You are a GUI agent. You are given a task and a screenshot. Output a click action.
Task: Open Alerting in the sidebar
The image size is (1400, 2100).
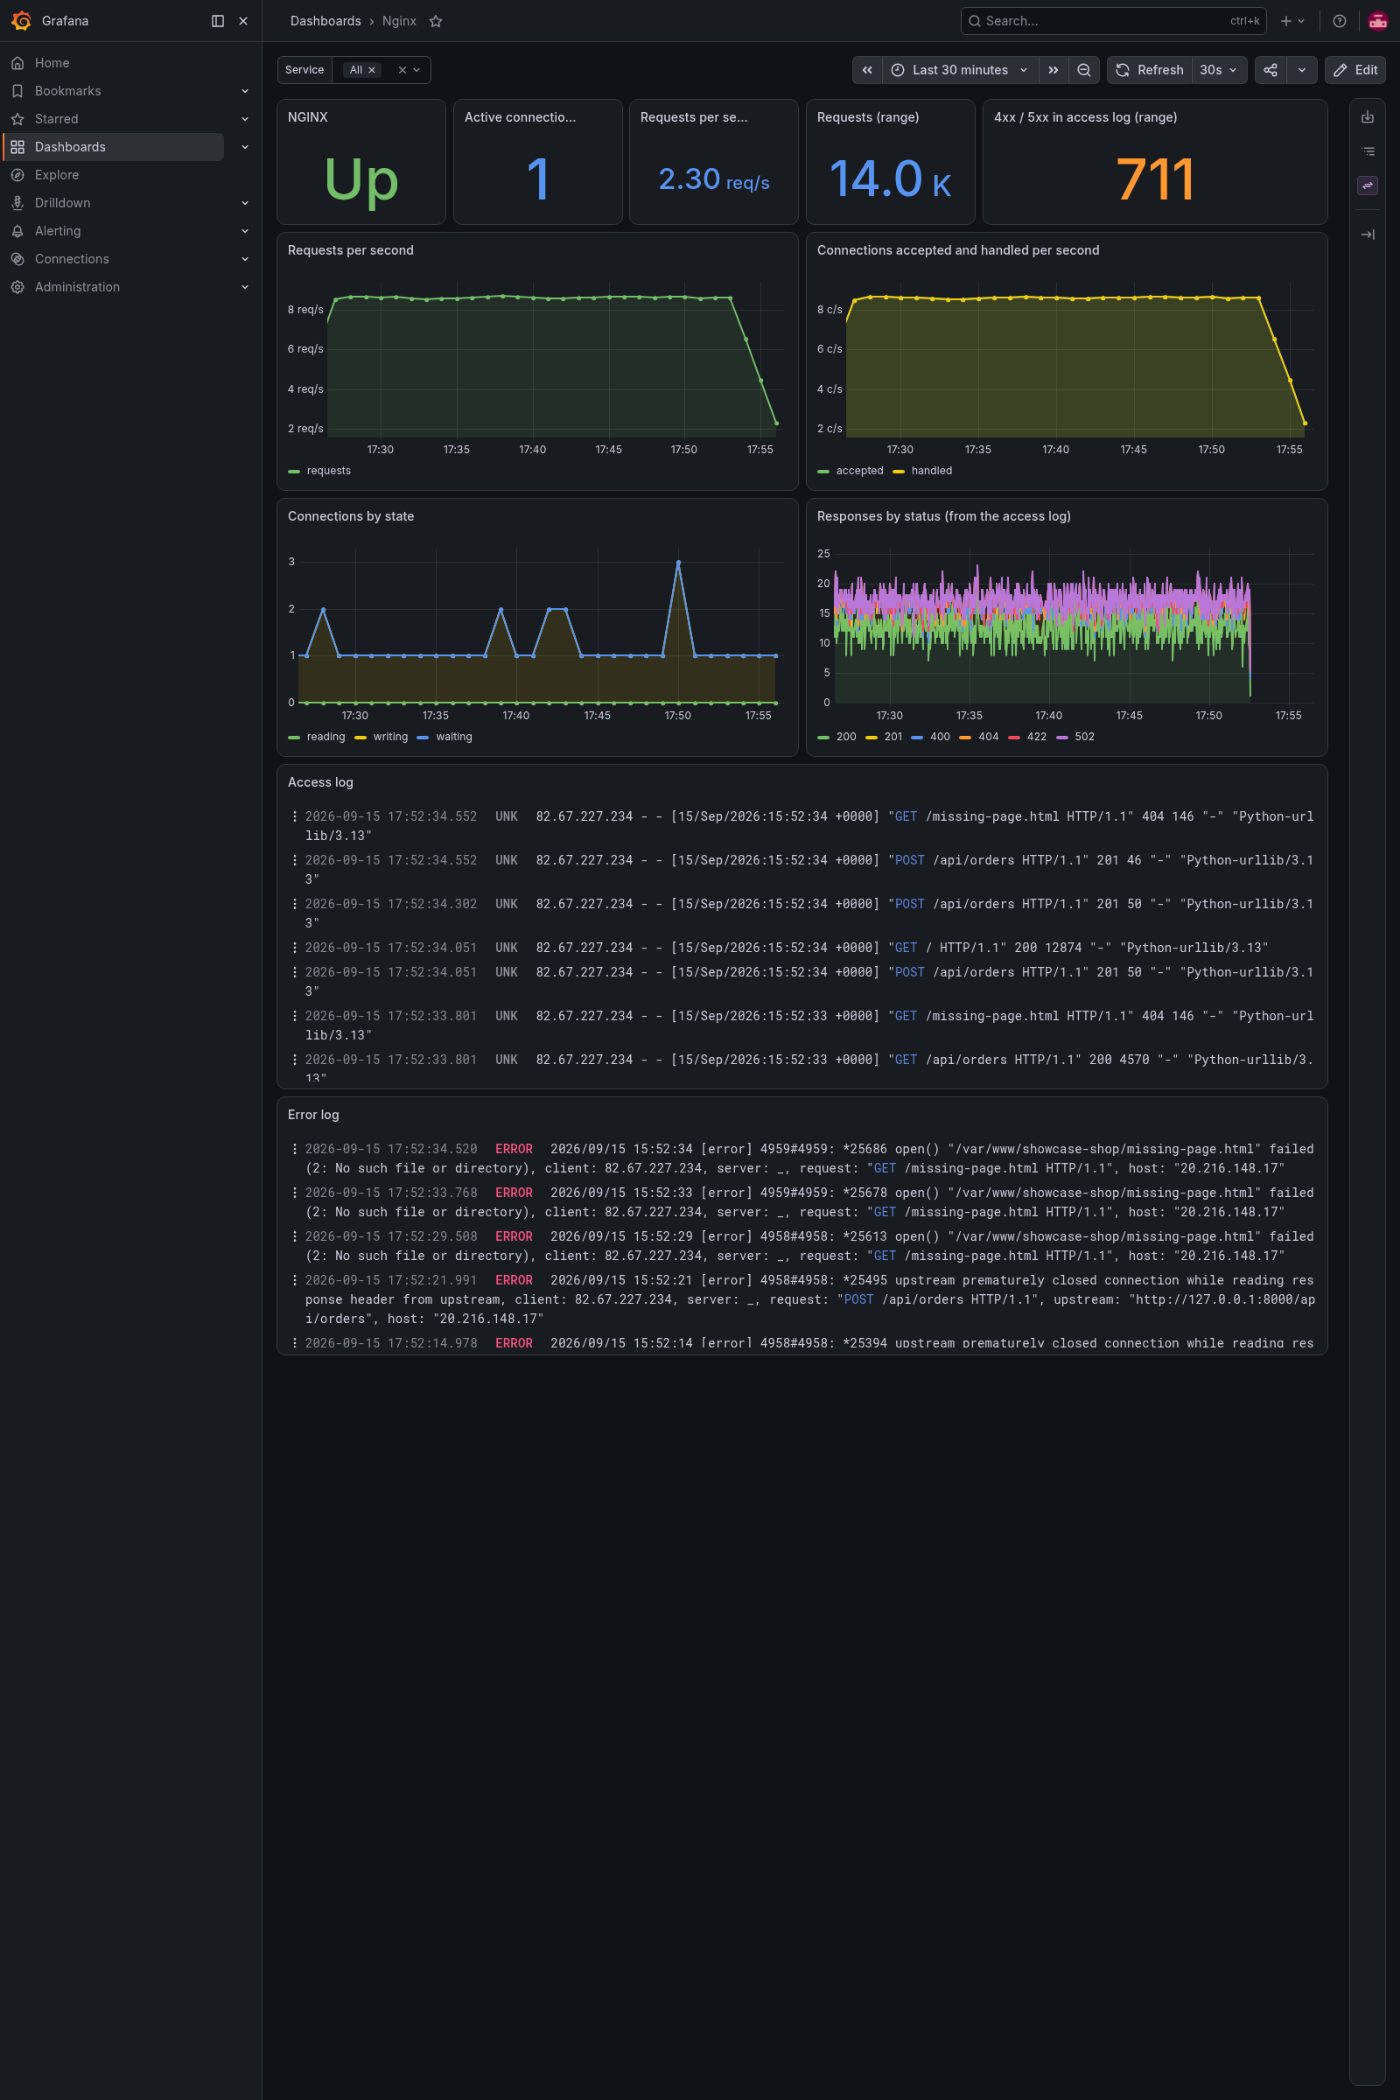(x=58, y=231)
